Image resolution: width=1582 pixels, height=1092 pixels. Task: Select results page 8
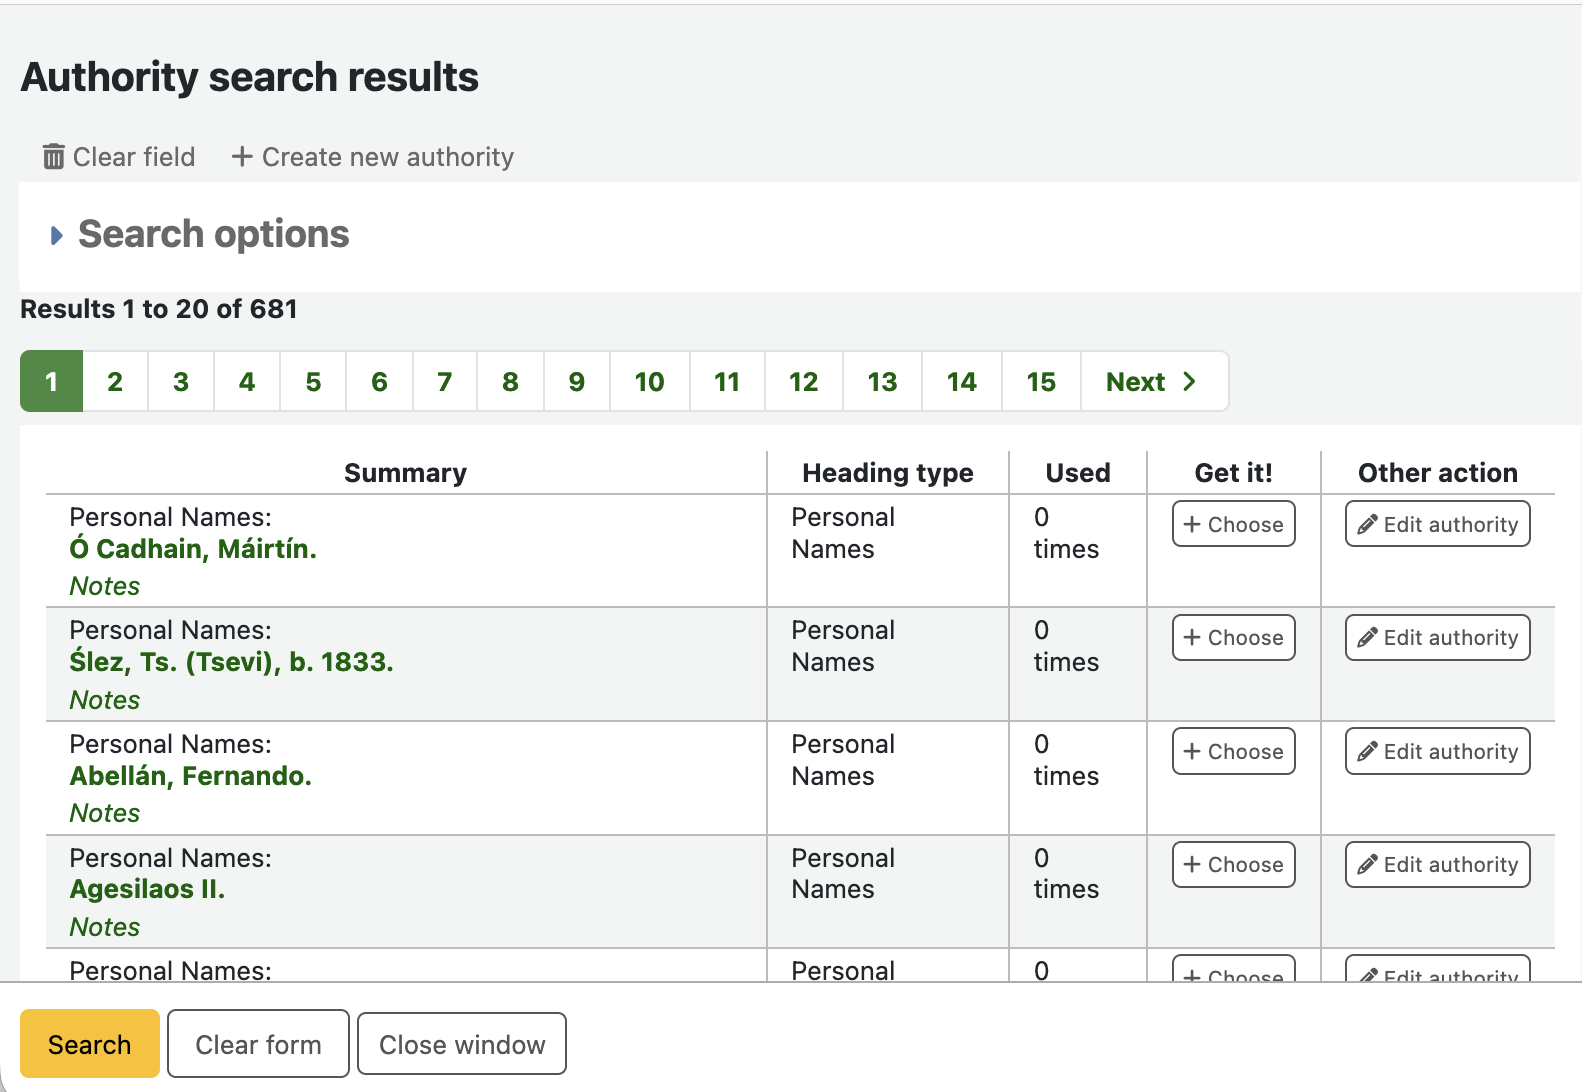coord(510,382)
